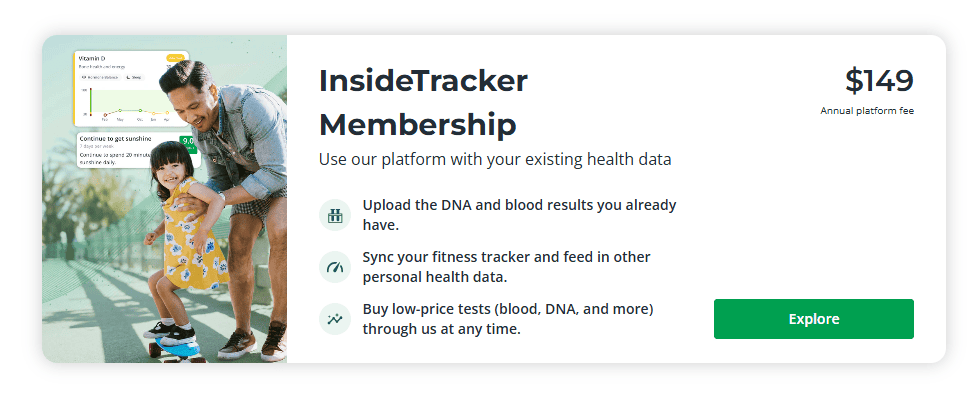
Task: Click the yellow badge on the Vitamin D card
Action: point(176,58)
